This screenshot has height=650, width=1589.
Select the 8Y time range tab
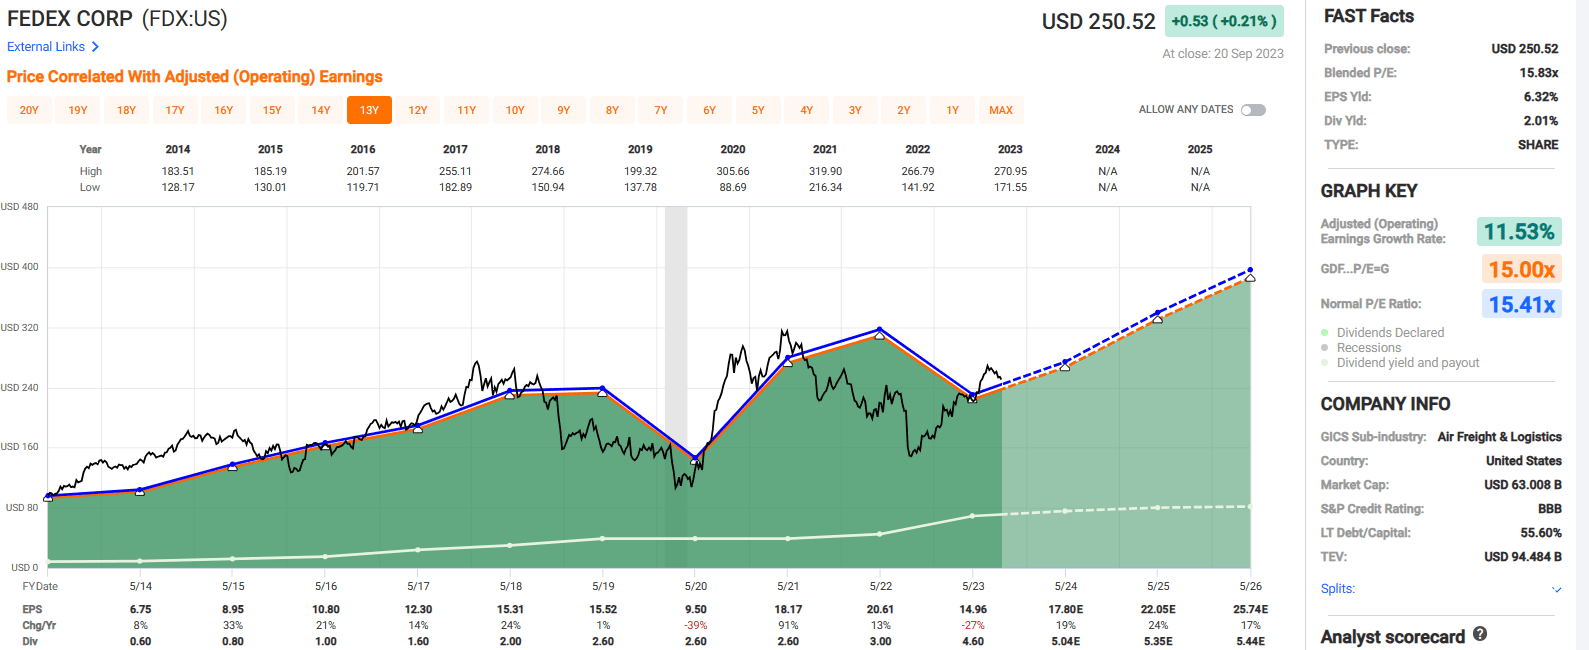pos(612,110)
